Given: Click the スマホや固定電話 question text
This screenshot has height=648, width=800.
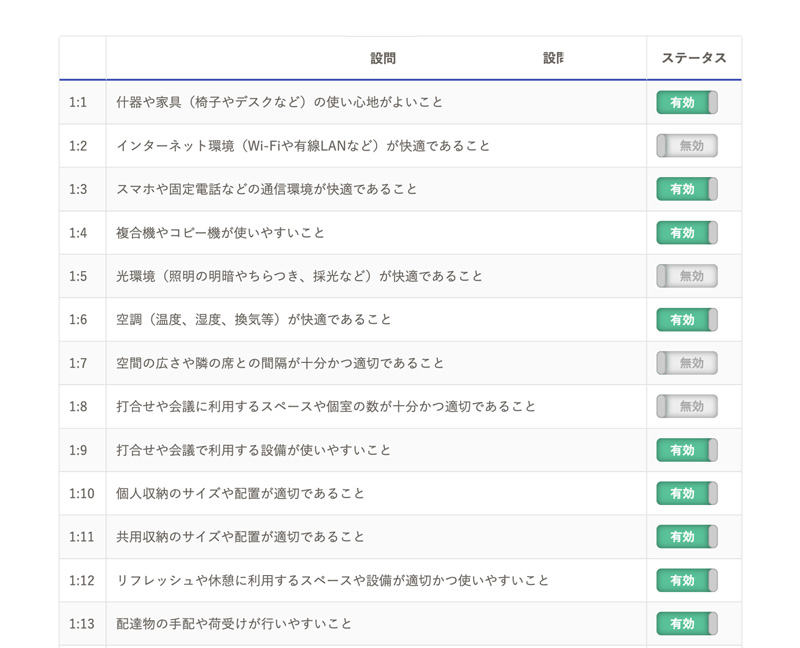Looking at the screenshot, I should tap(266, 189).
